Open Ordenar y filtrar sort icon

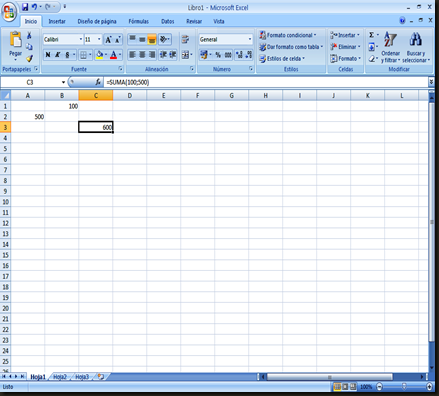390,39
